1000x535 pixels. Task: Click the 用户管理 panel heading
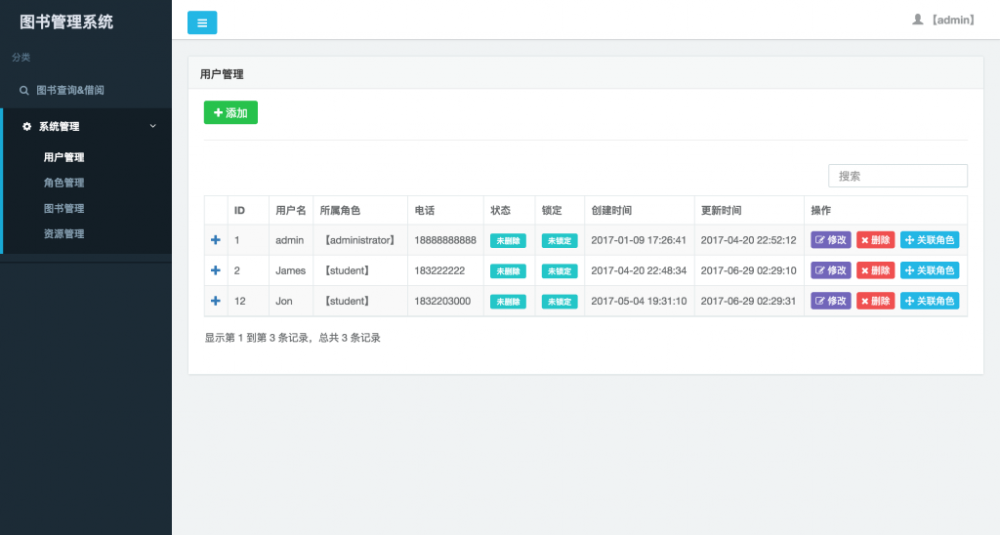point(221,74)
